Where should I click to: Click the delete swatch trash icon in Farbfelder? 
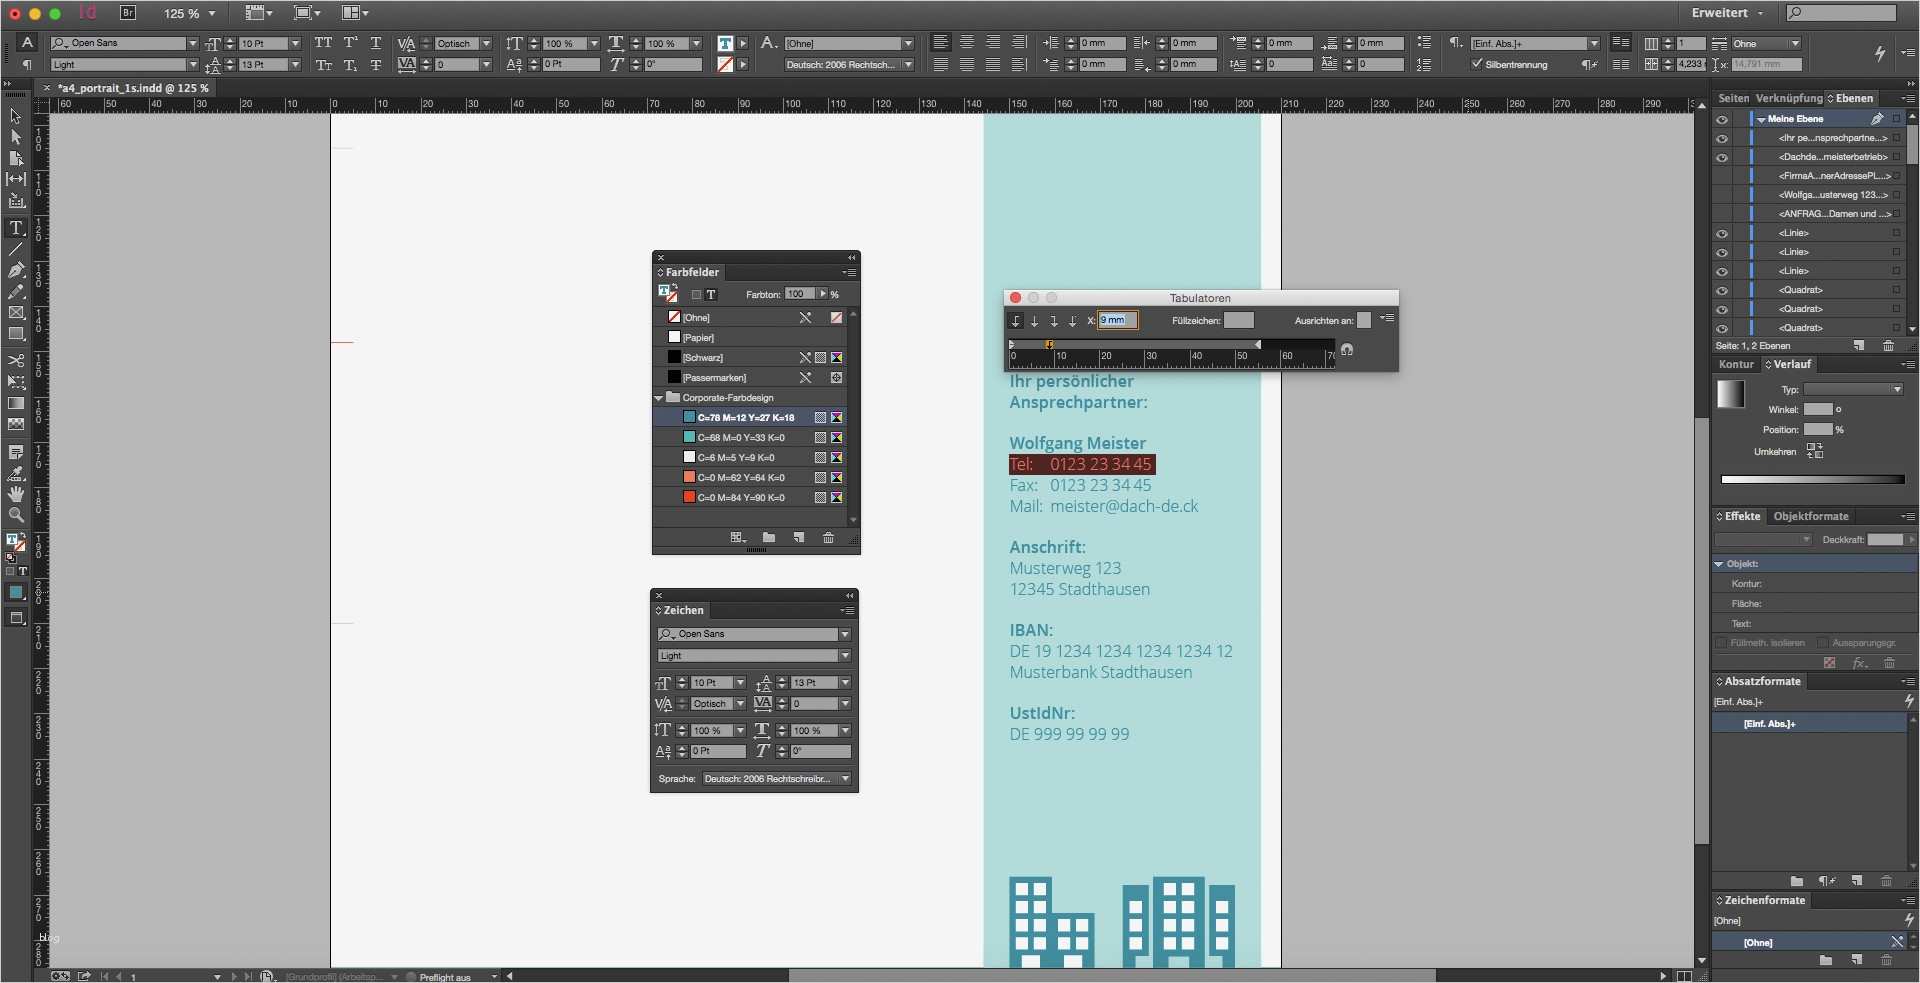tap(829, 538)
